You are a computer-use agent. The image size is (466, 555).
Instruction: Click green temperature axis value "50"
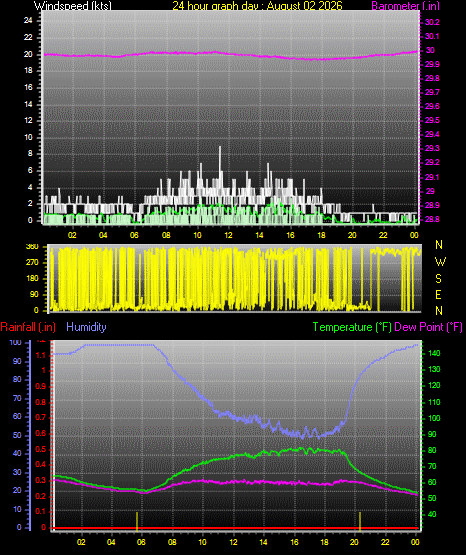pyautogui.click(x=432, y=498)
